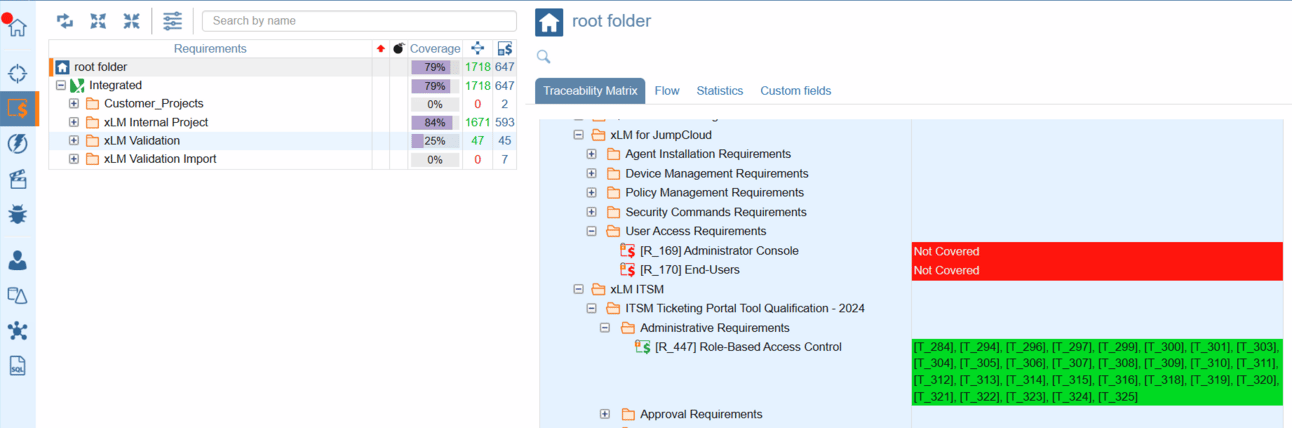Viewport: 1292px width, 428px height.
Task: Open the shapes icon in the sidebar
Action: (17, 296)
